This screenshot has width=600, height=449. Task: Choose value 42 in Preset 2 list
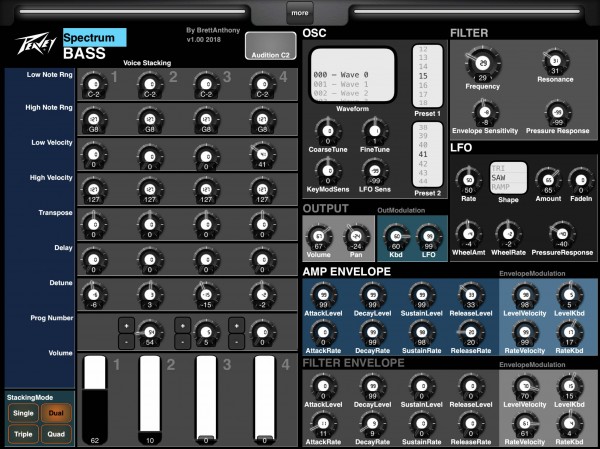[423, 164]
